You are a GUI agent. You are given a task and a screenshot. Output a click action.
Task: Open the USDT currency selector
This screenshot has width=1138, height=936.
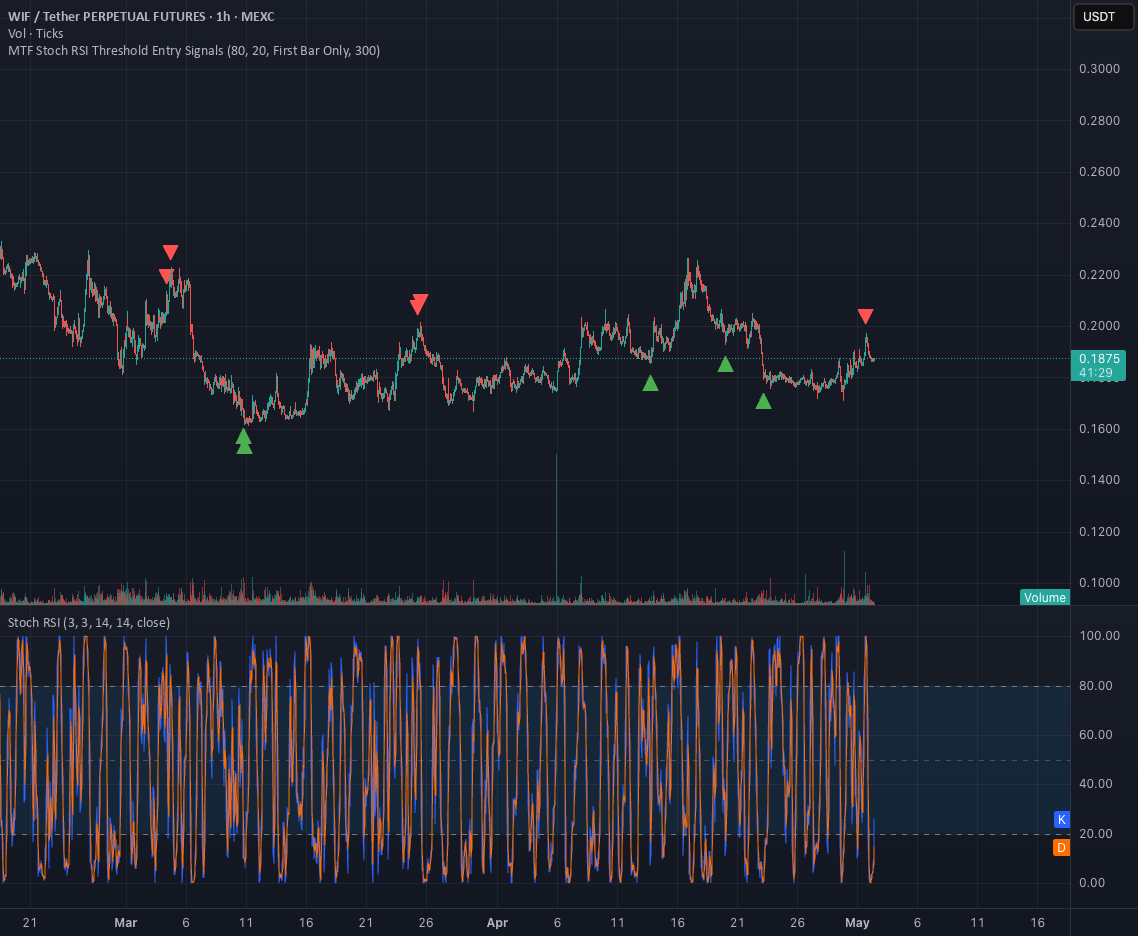click(1102, 17)
